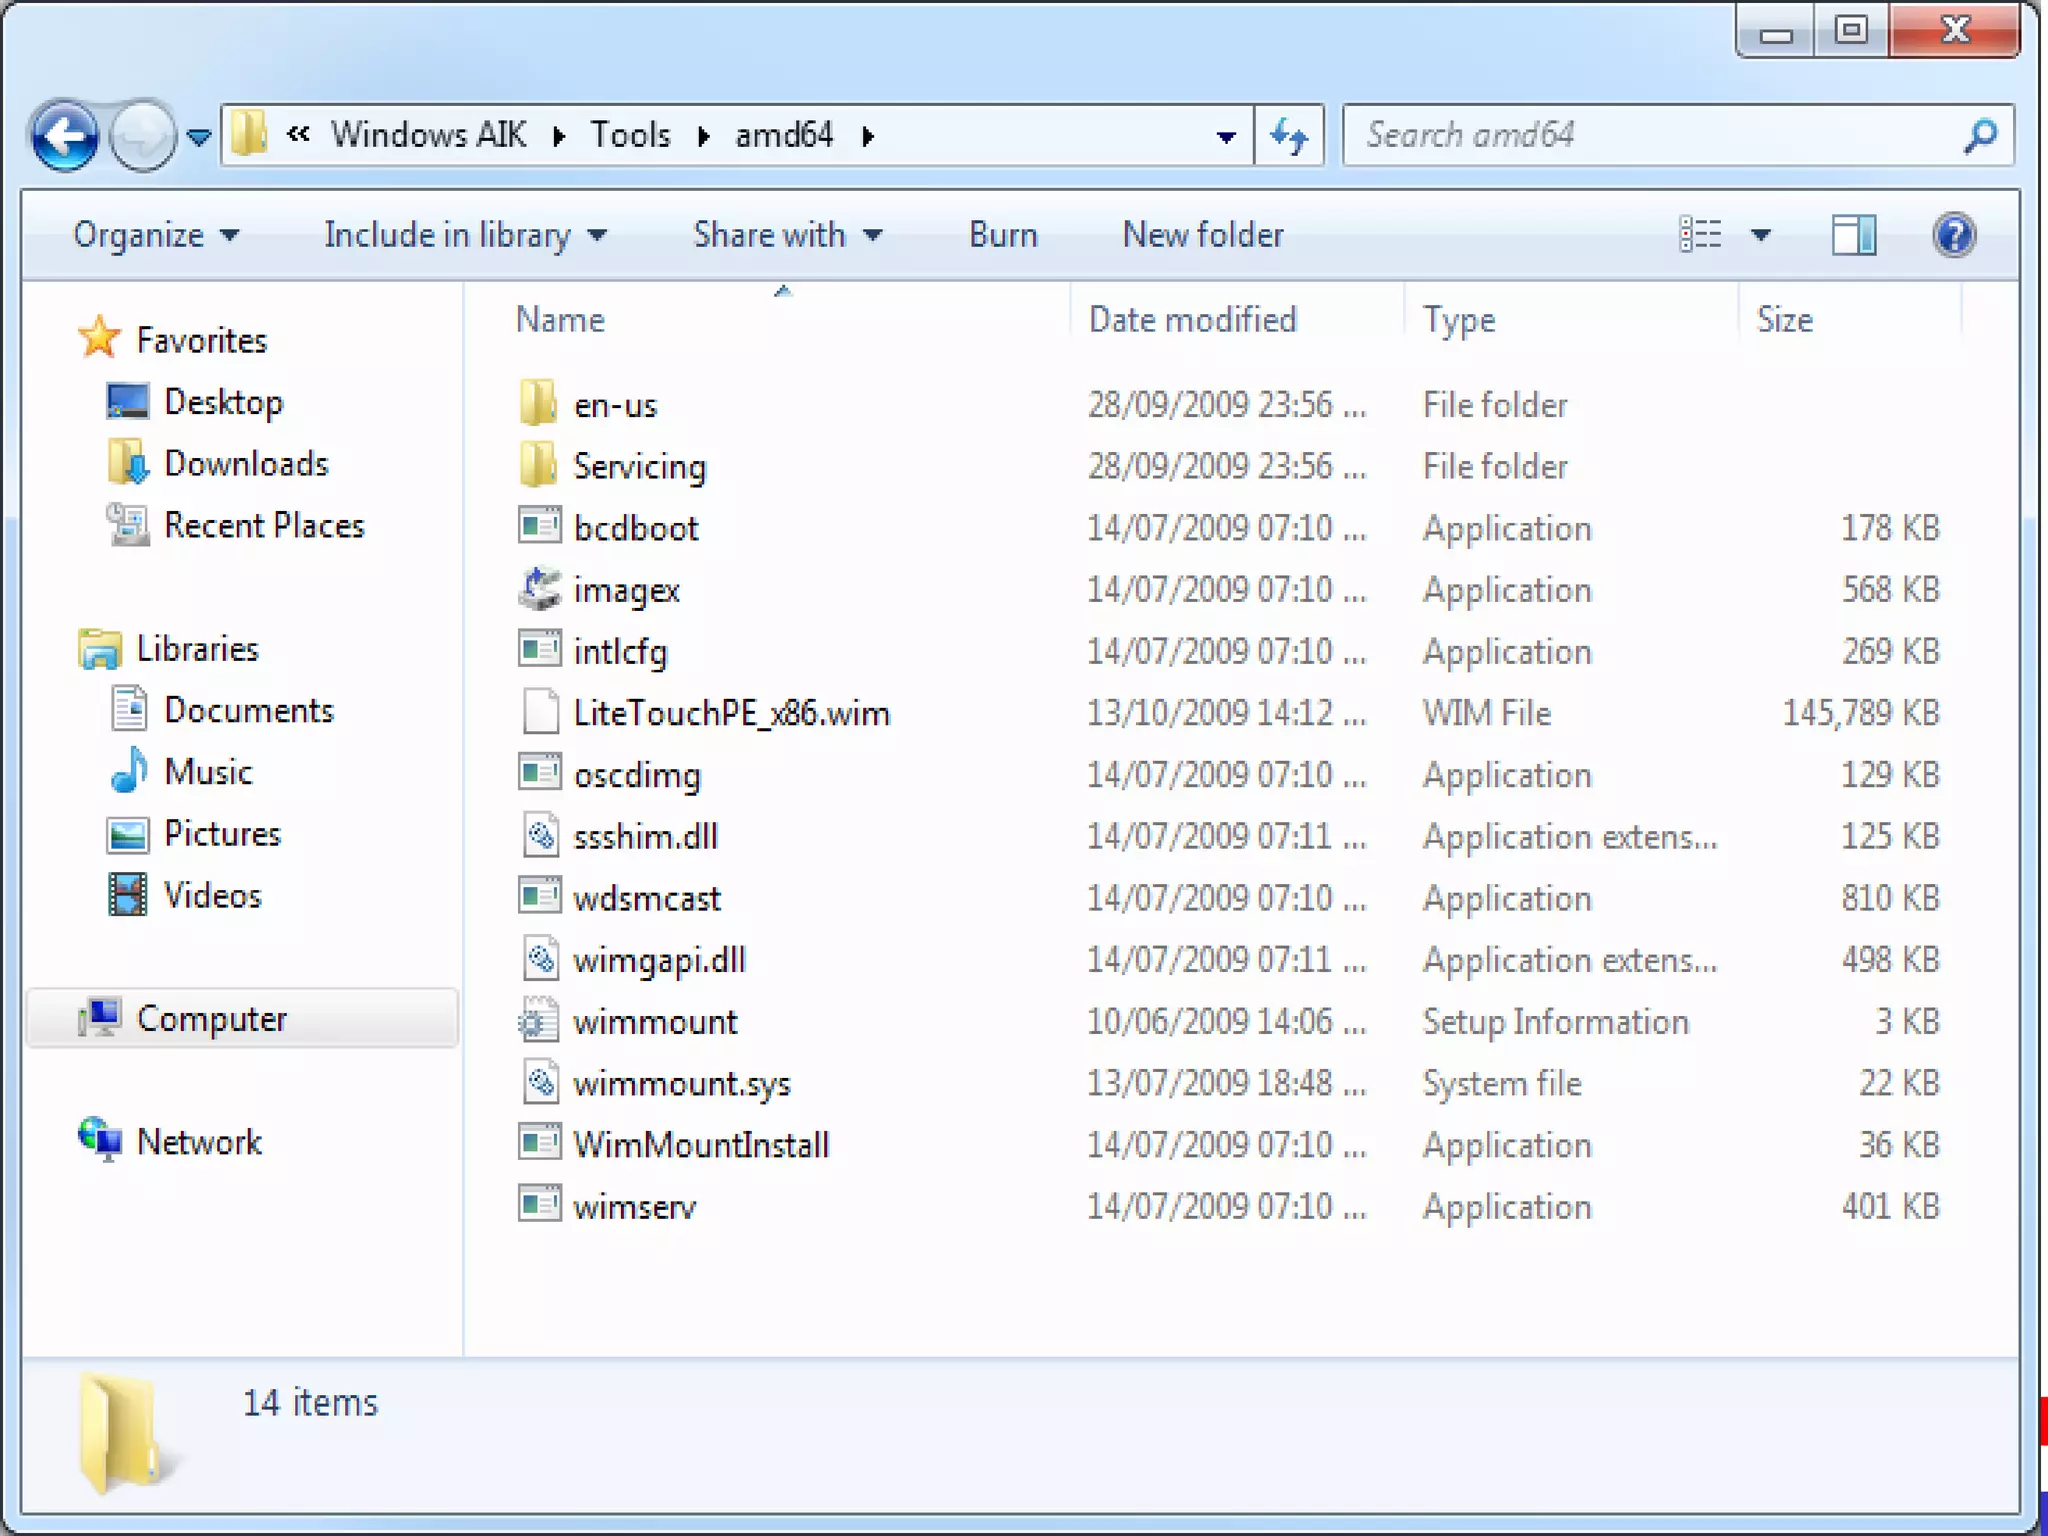Click the imagex application icon
The width and height of the screenshot is (2048, 1536).
540,588
